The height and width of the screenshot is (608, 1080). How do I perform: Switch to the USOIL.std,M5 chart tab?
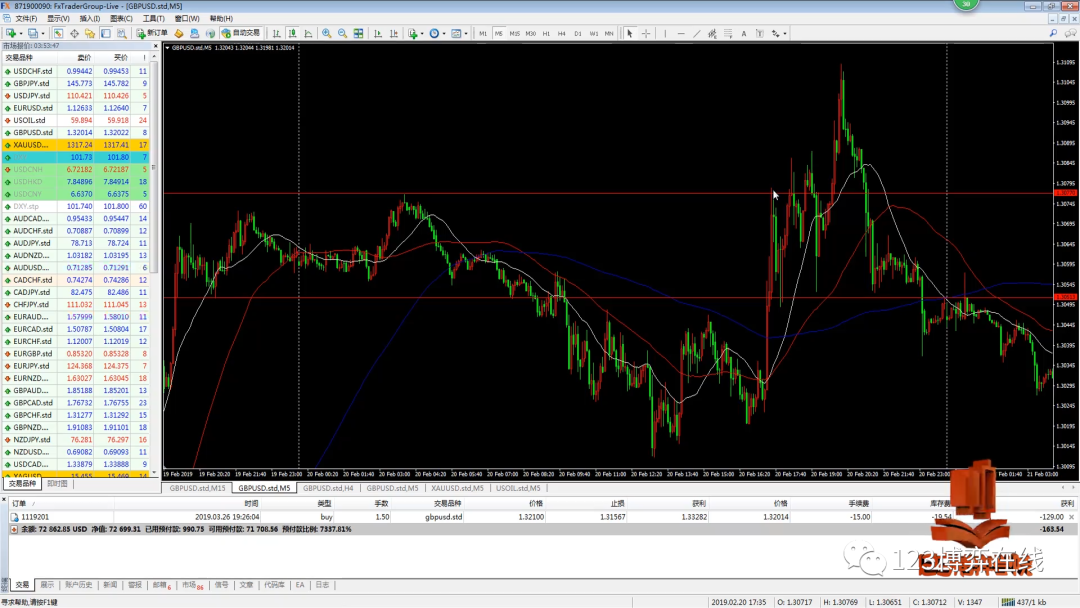(x=518, y=488)
